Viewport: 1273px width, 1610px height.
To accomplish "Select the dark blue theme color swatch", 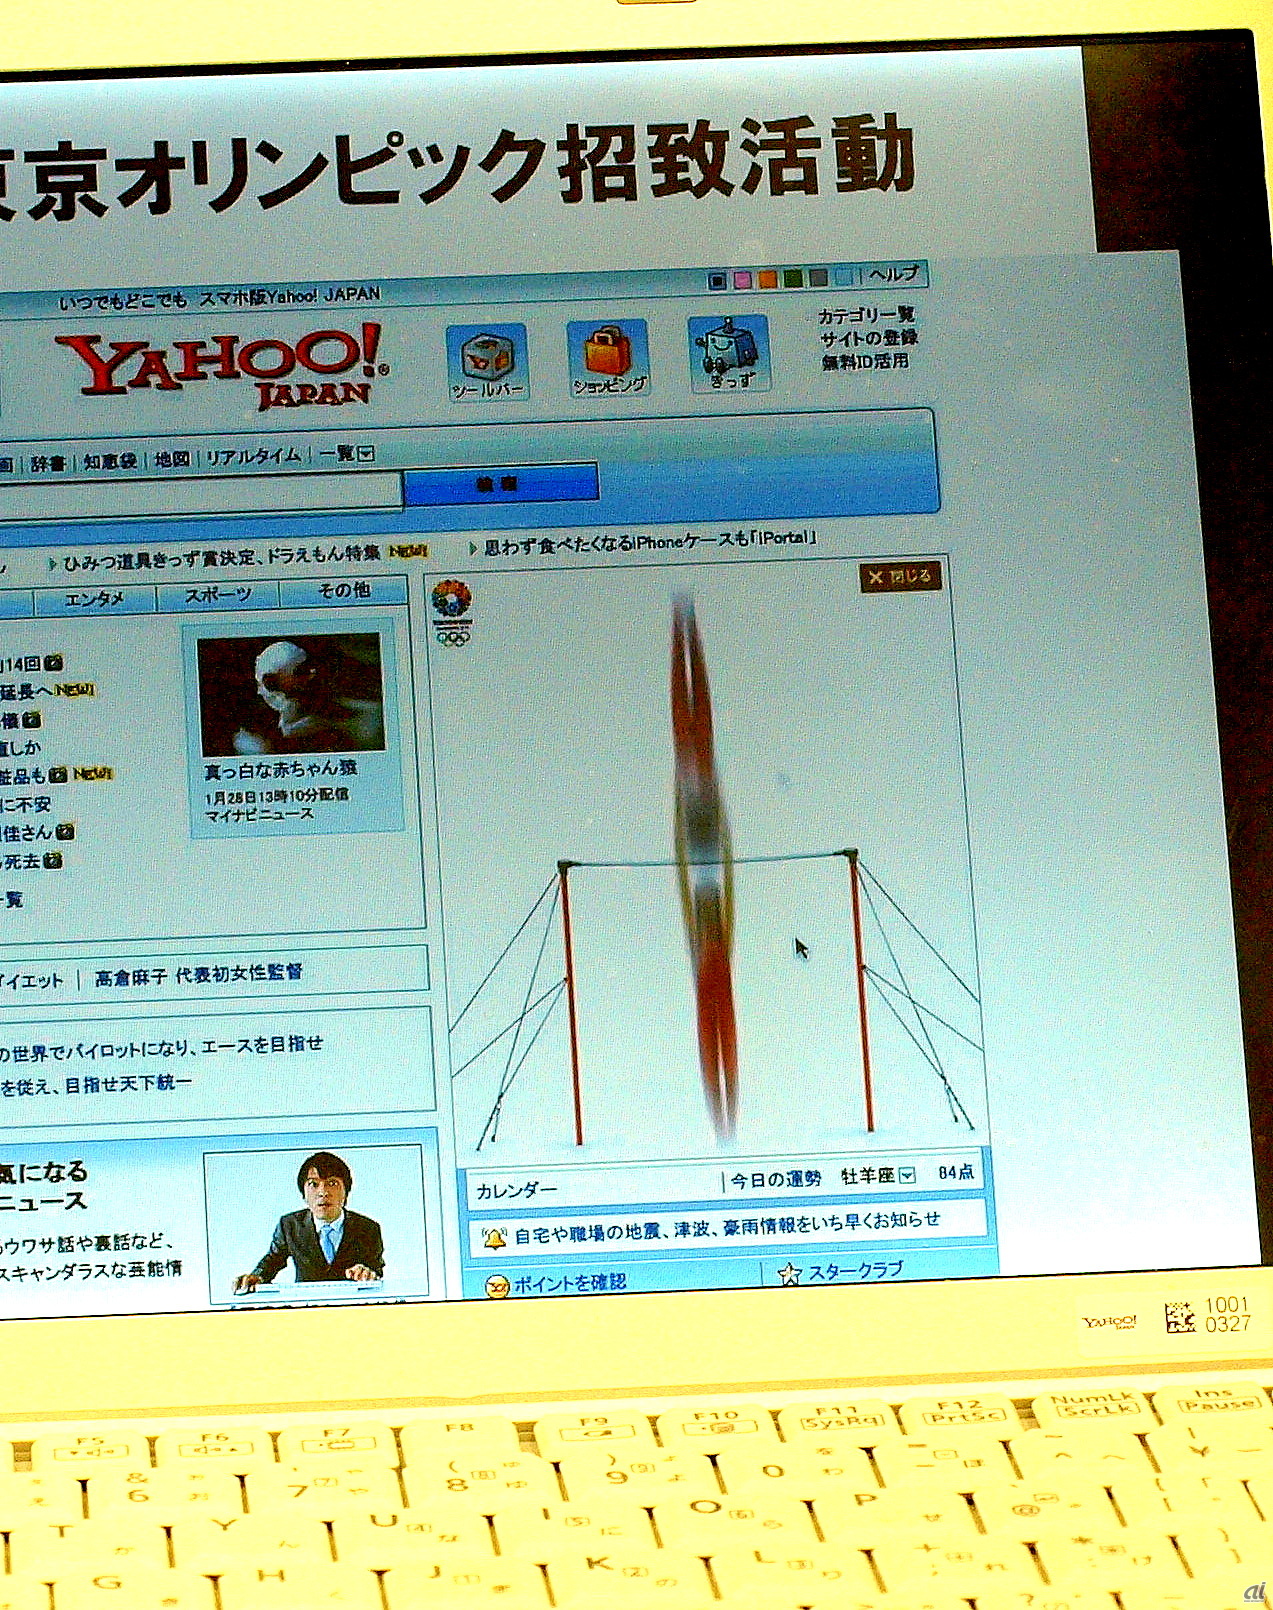I will (717, 282).
